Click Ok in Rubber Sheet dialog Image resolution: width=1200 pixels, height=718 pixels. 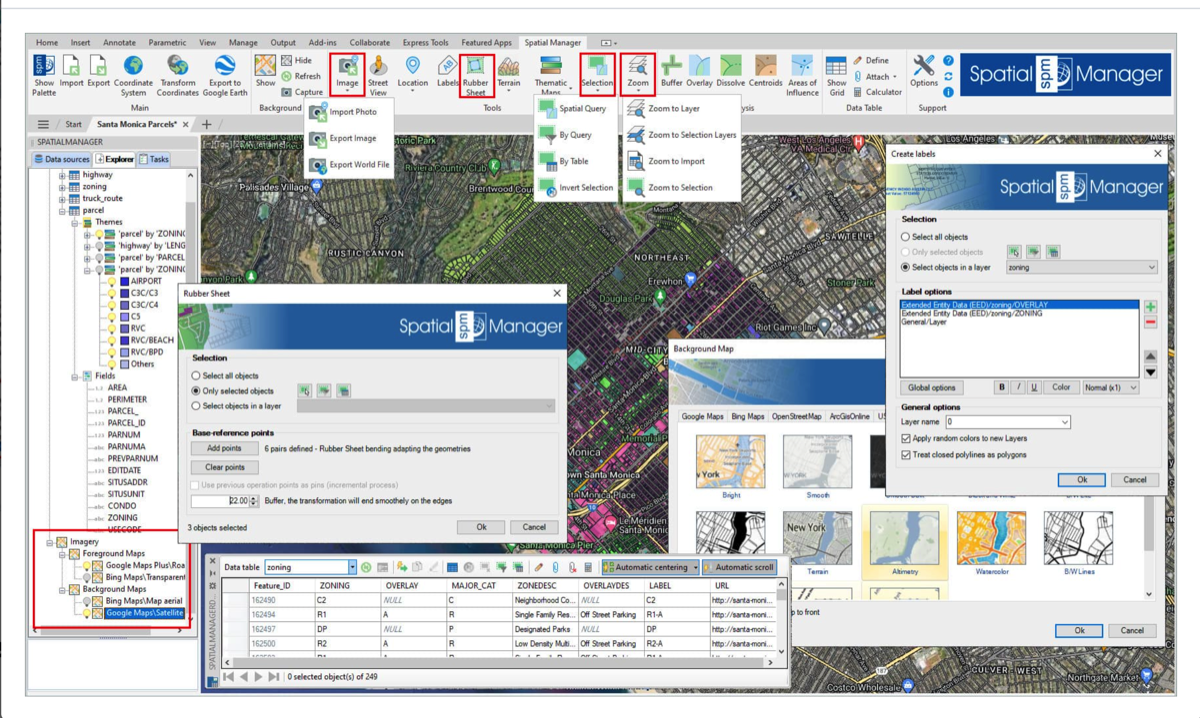point(481,527)
